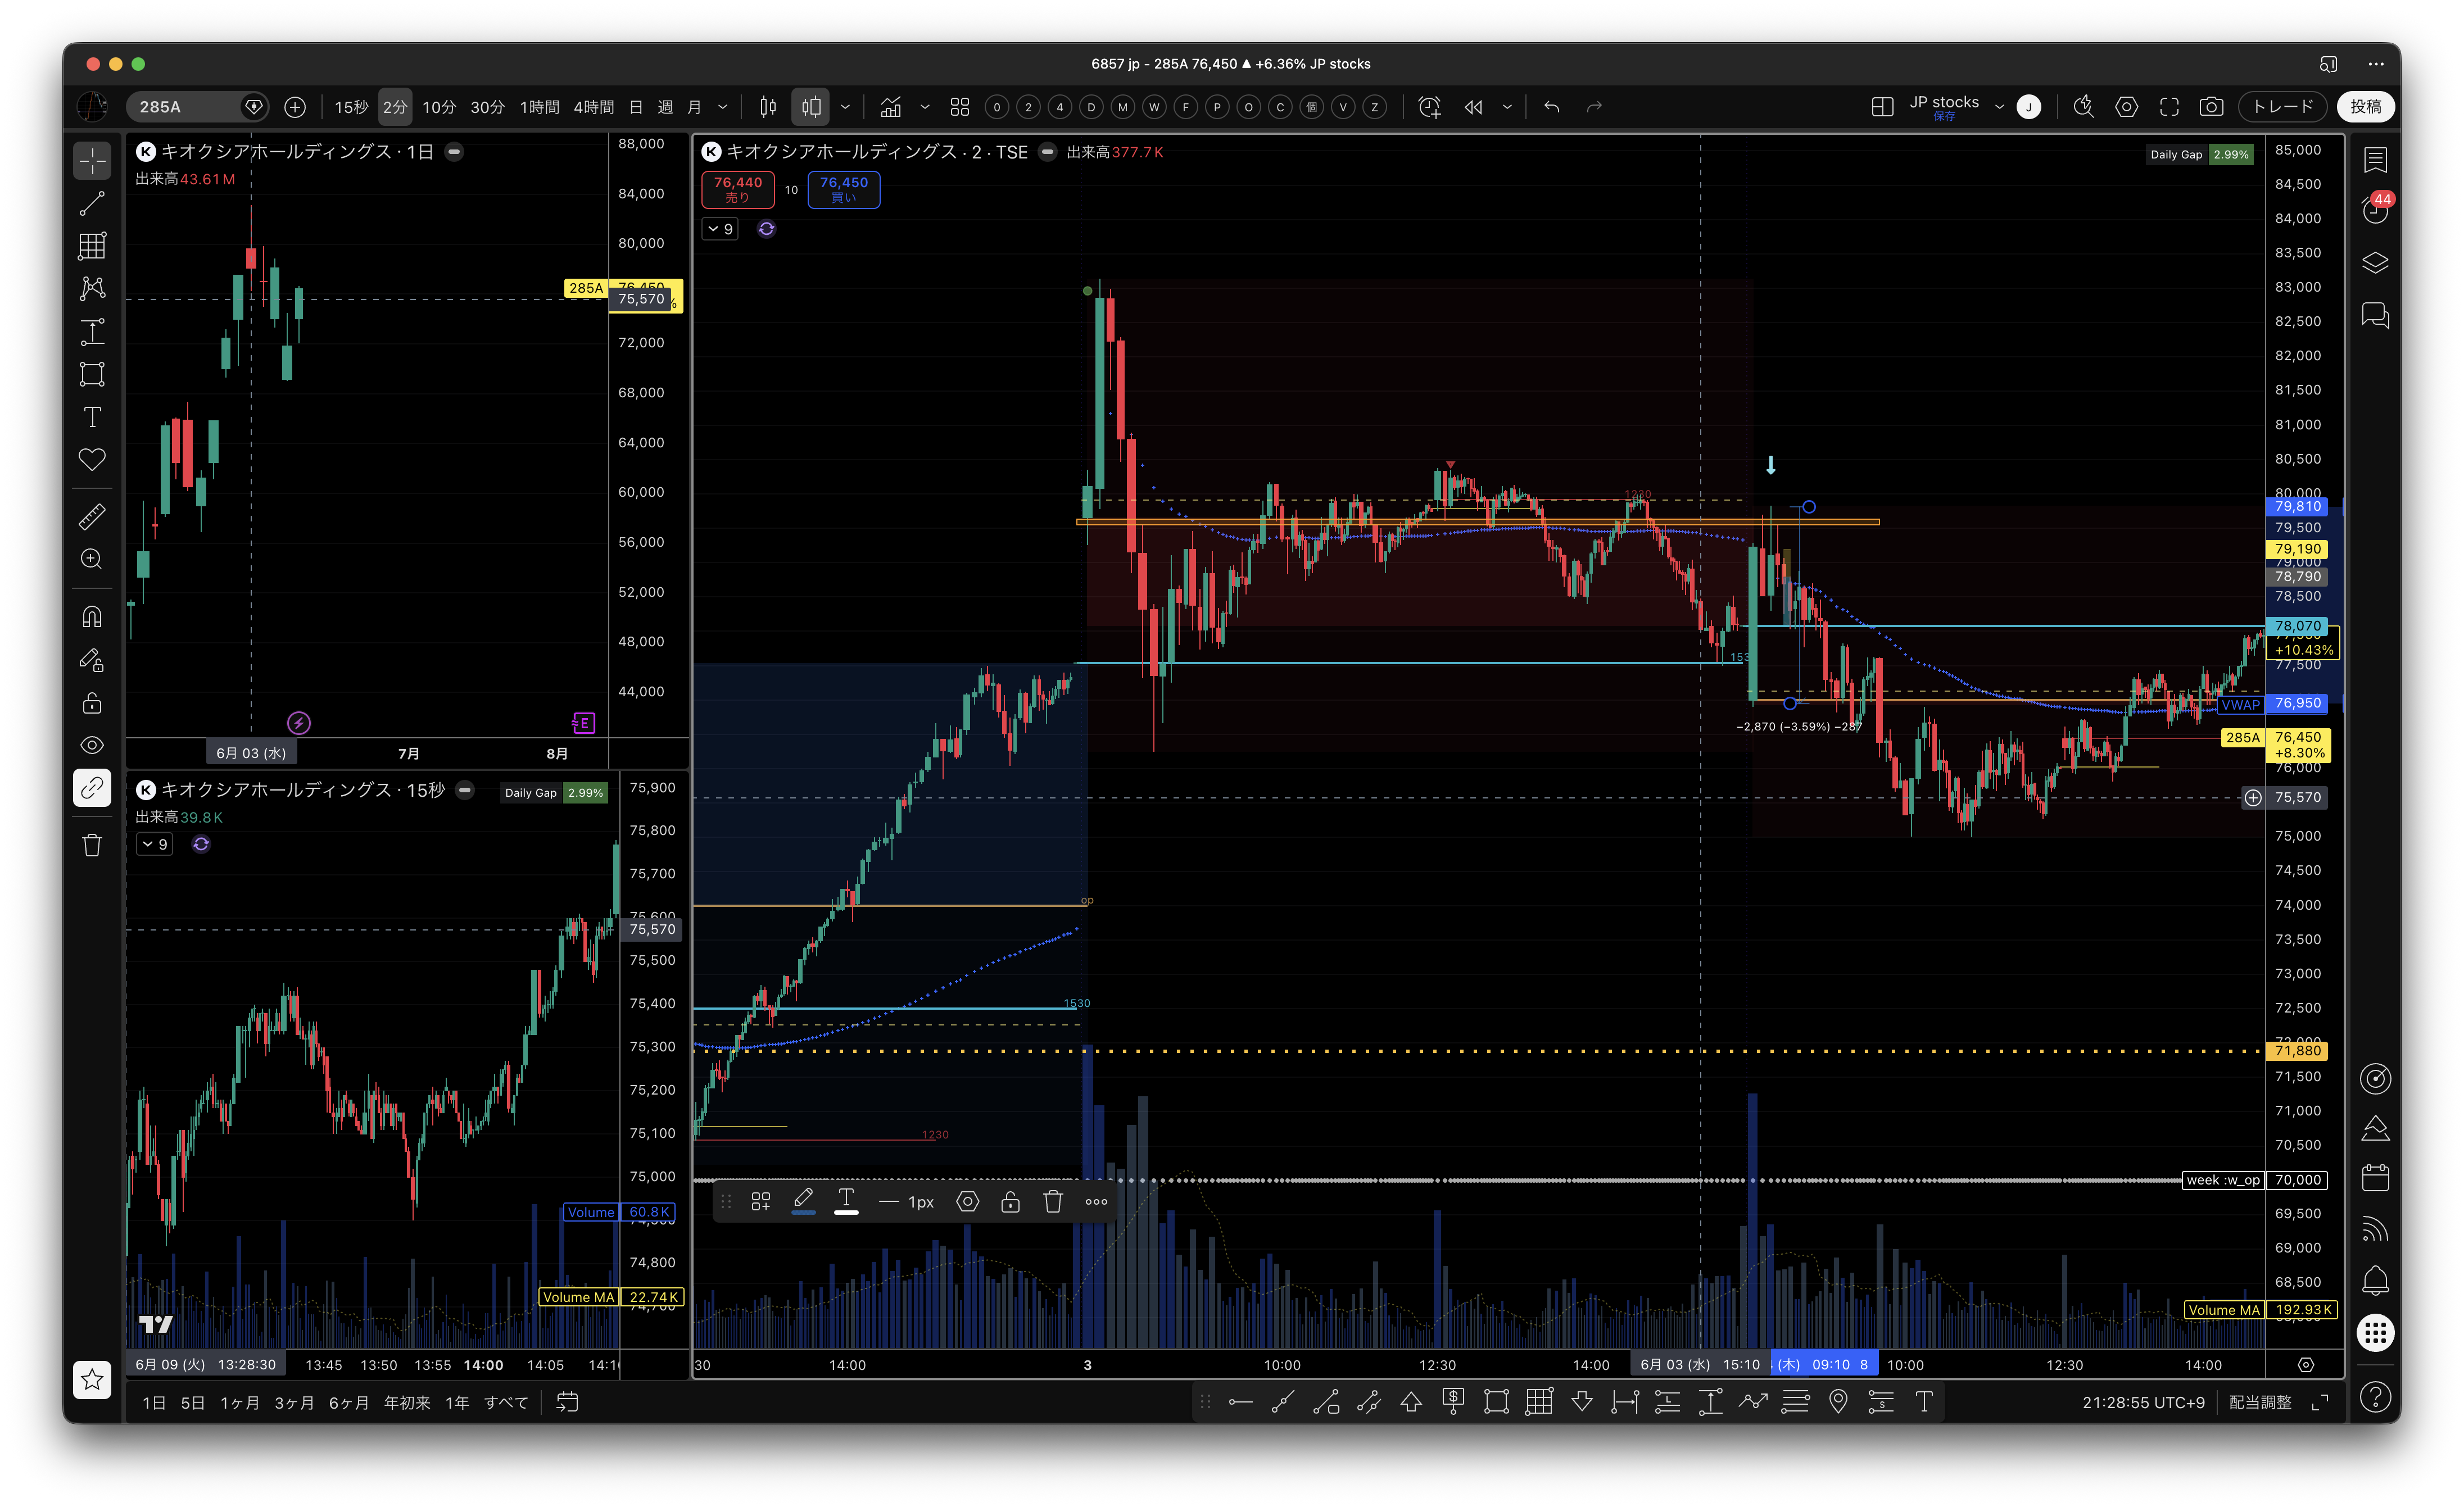Select 年初来 date range
Image resolution: width=2464 pixels, height=1507 pixels.
point(407,1403)
